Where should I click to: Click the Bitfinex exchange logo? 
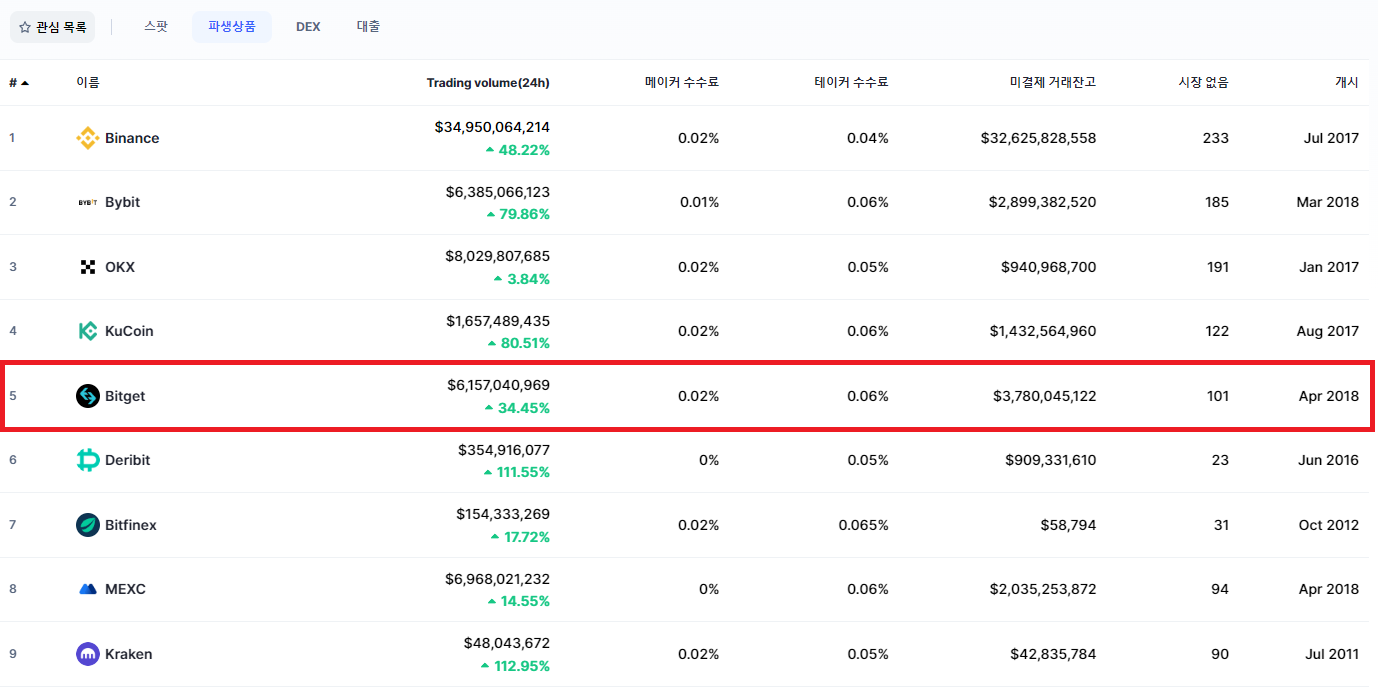pyautogui.click(x=88, y=525)
